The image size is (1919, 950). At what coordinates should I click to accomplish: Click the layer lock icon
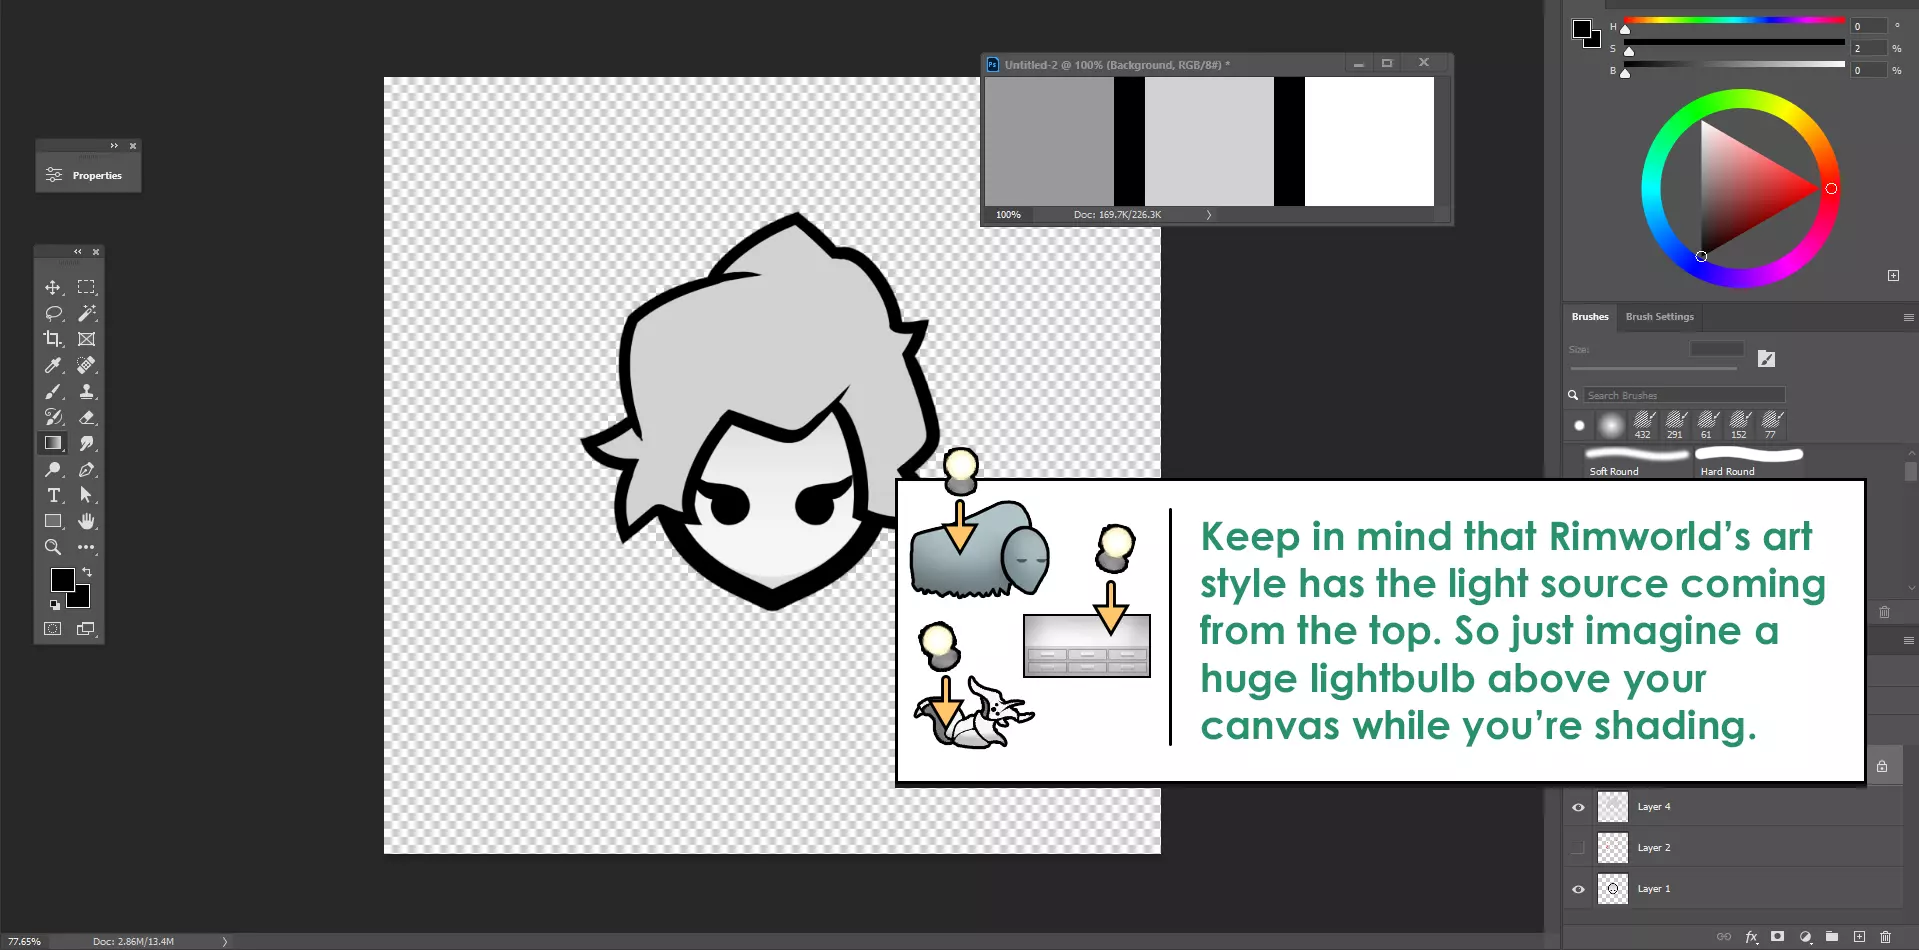(x=1882, y=766)
